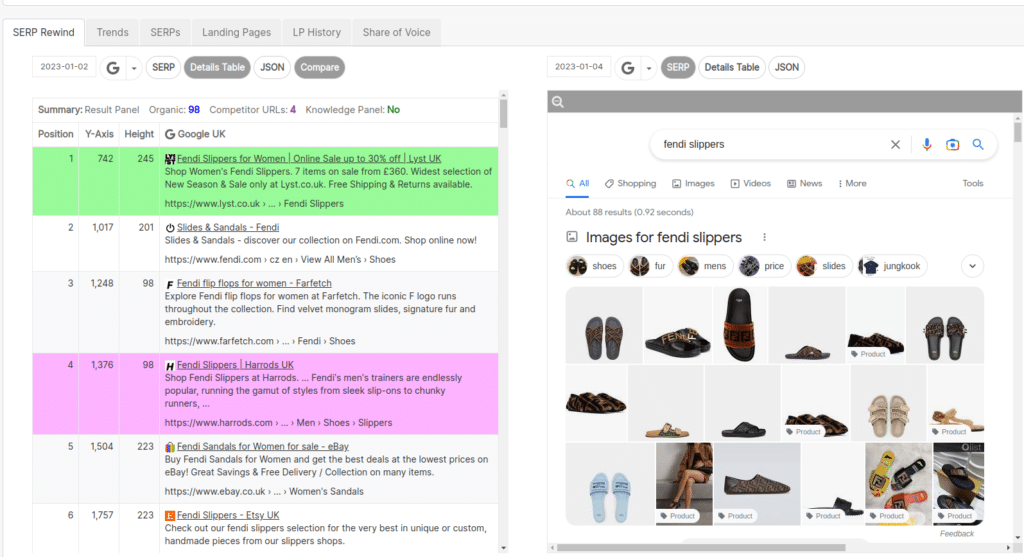1024x557 pixels.
Task: Select SERP view in the right panel
Action: point(678,67)
